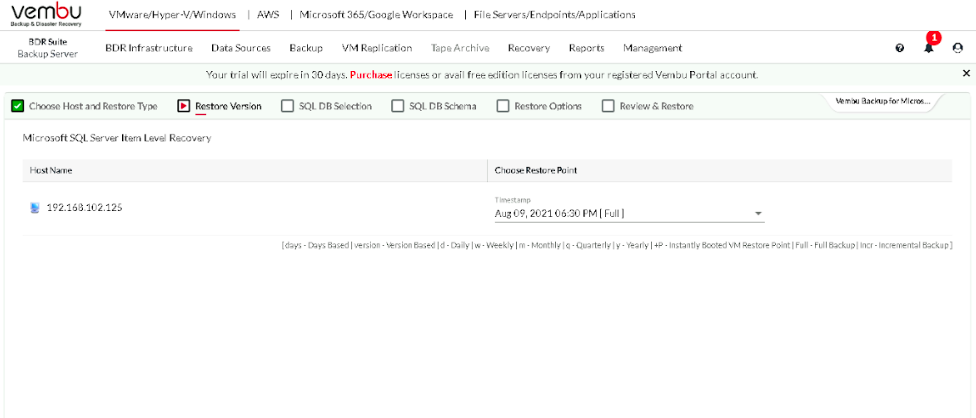Switch to the AWS tab

(268, 15)
